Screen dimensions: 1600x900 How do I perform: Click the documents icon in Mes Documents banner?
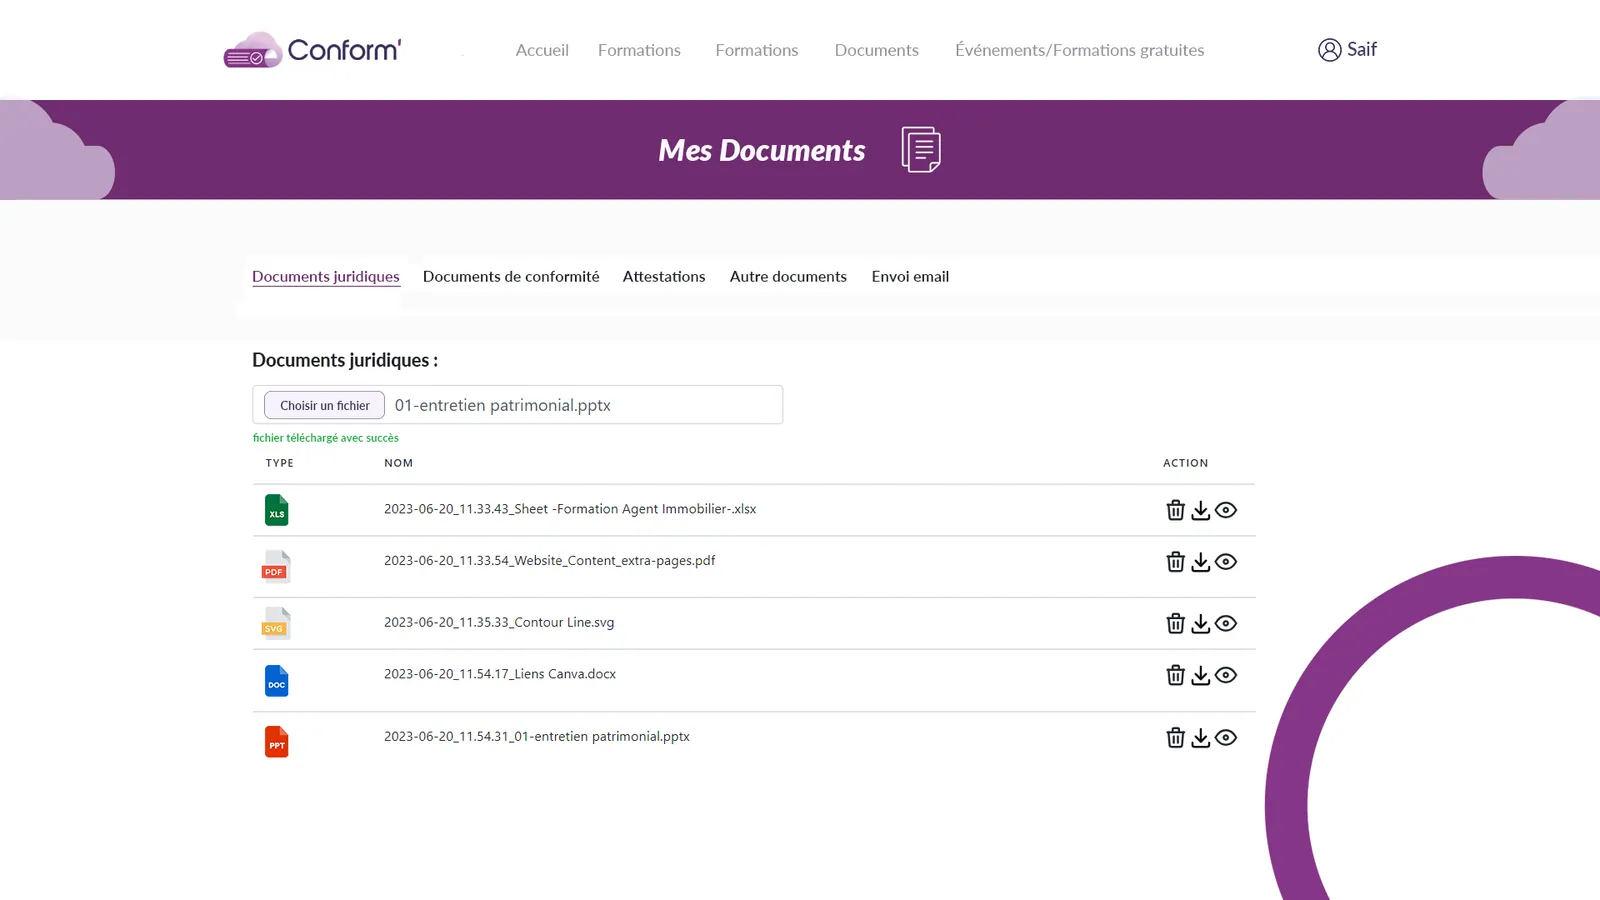tap(921, 149)
